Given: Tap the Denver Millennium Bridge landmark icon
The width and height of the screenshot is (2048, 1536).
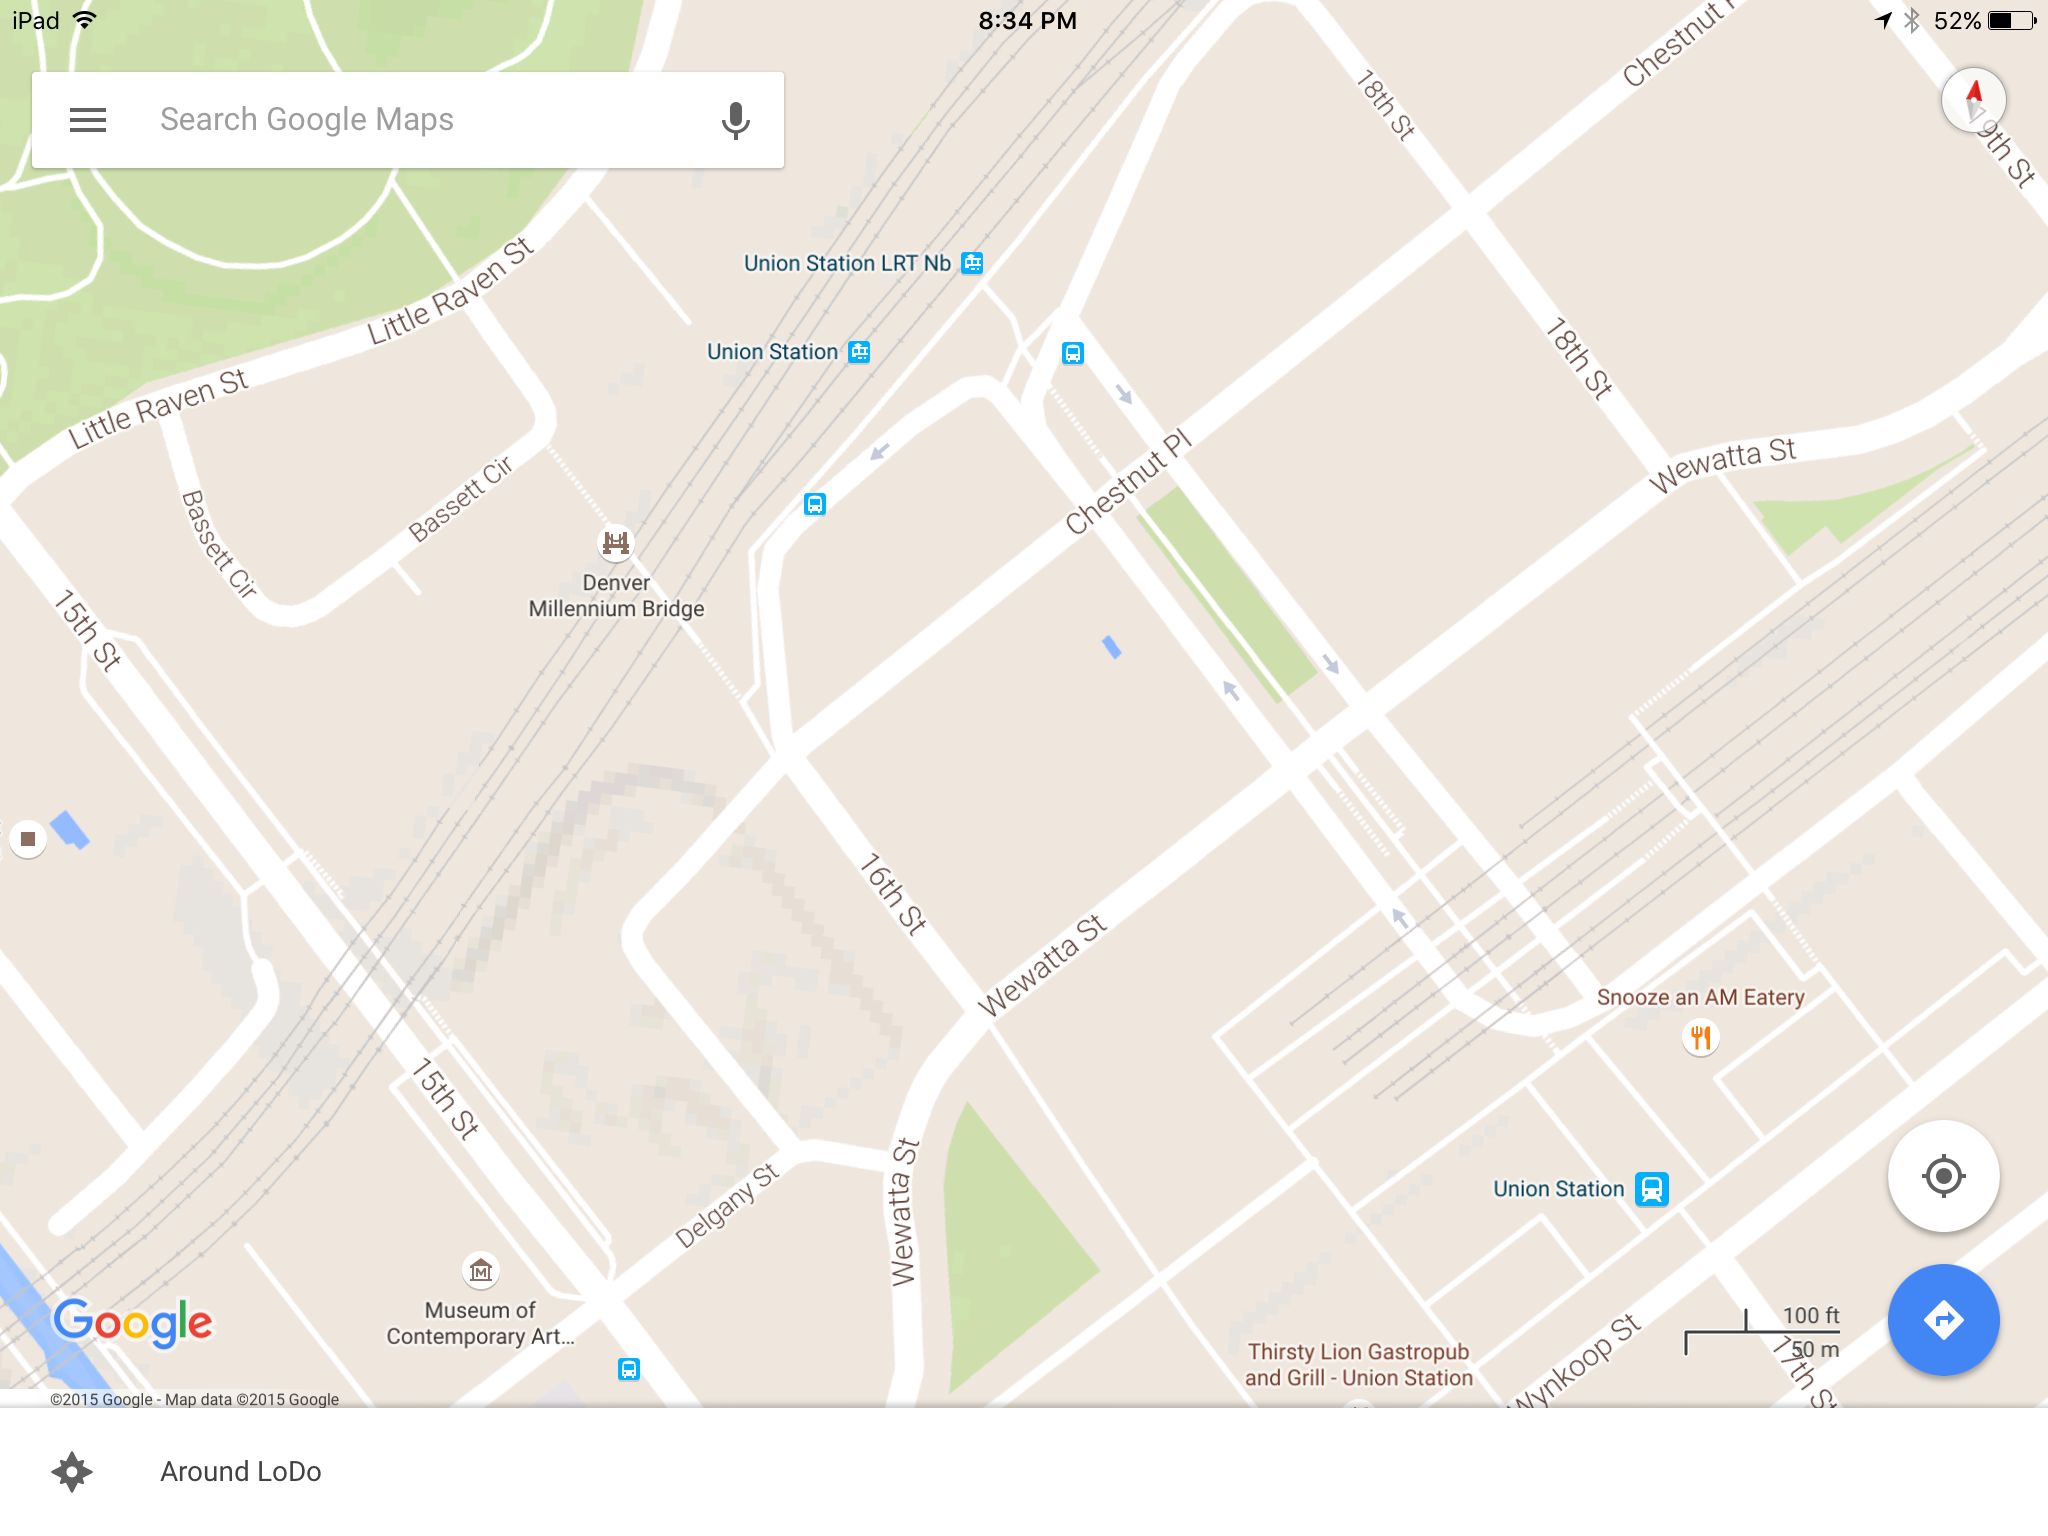Looking at the screenshot, I should pos(616,543).
